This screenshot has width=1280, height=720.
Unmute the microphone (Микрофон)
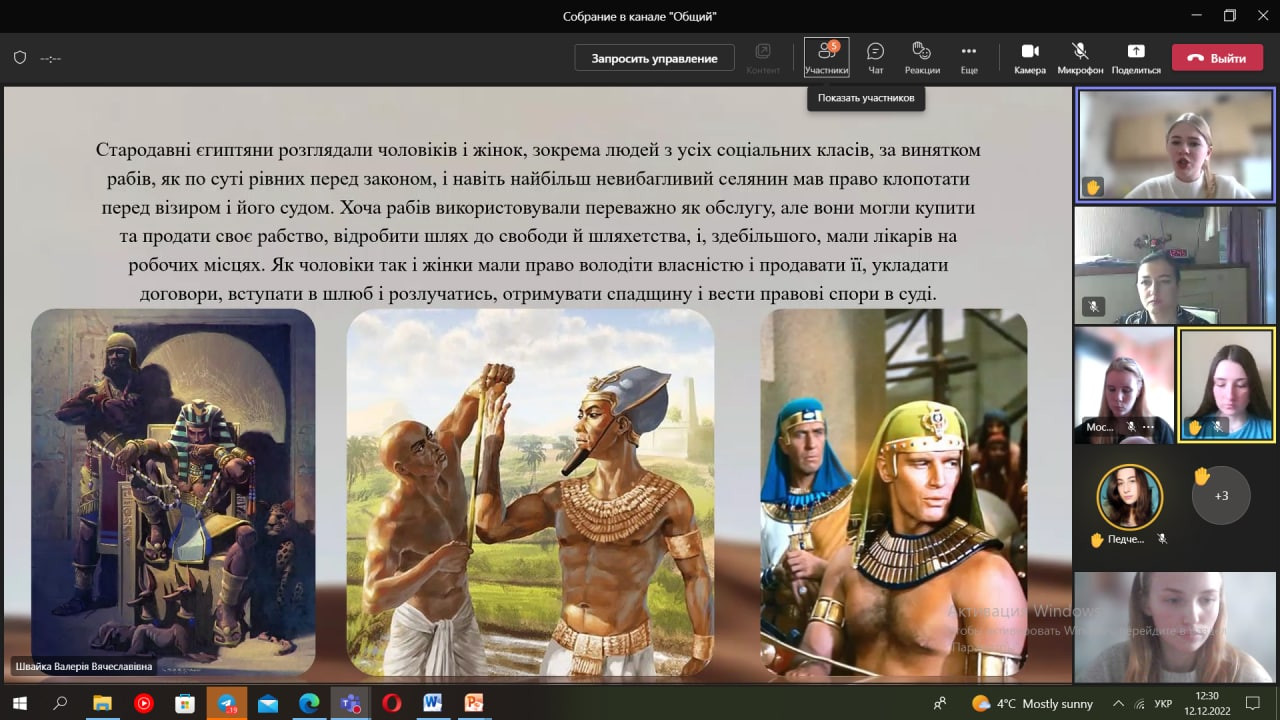1080,58
